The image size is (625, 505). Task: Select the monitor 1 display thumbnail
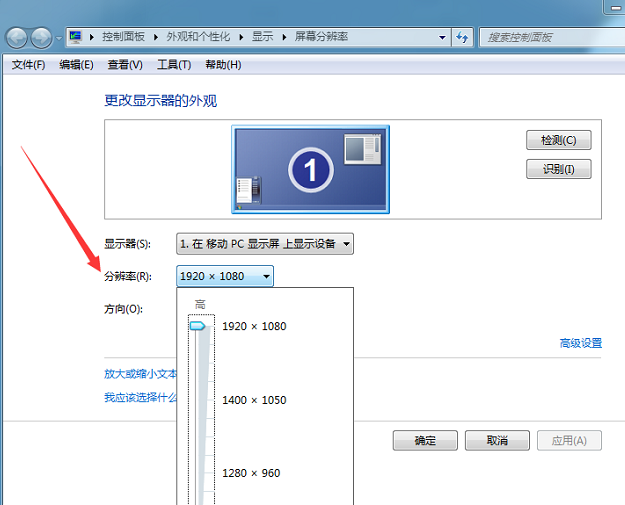click(x=310, y=169)
